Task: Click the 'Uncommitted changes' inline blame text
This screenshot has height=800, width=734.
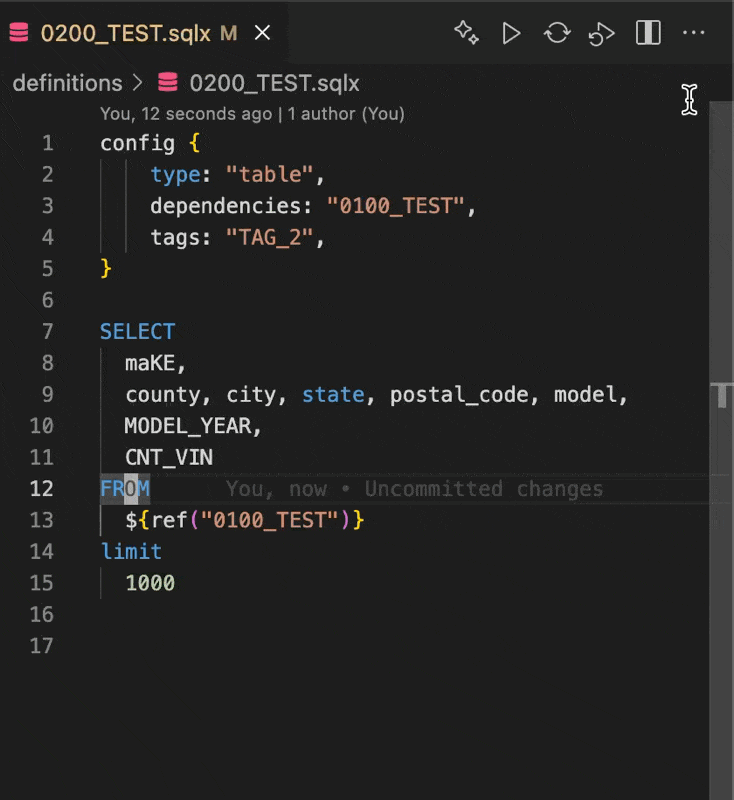Action: coord(484,489)
